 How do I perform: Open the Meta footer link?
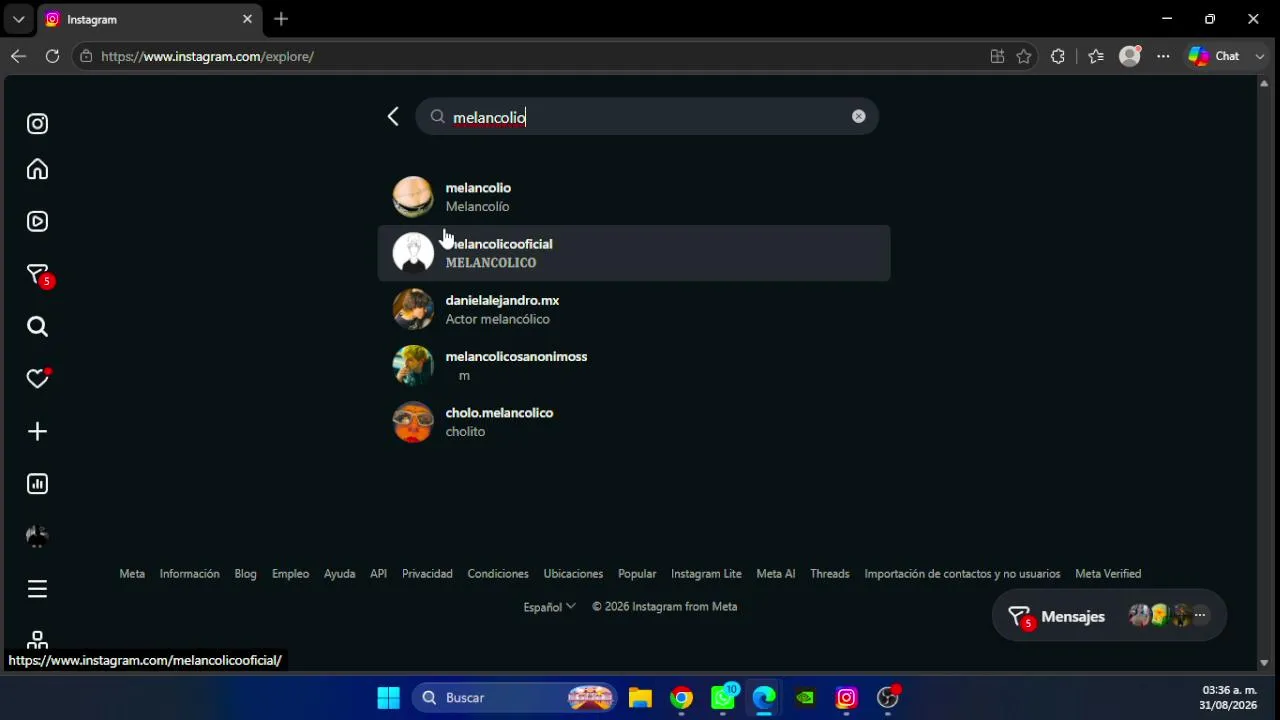132,574
